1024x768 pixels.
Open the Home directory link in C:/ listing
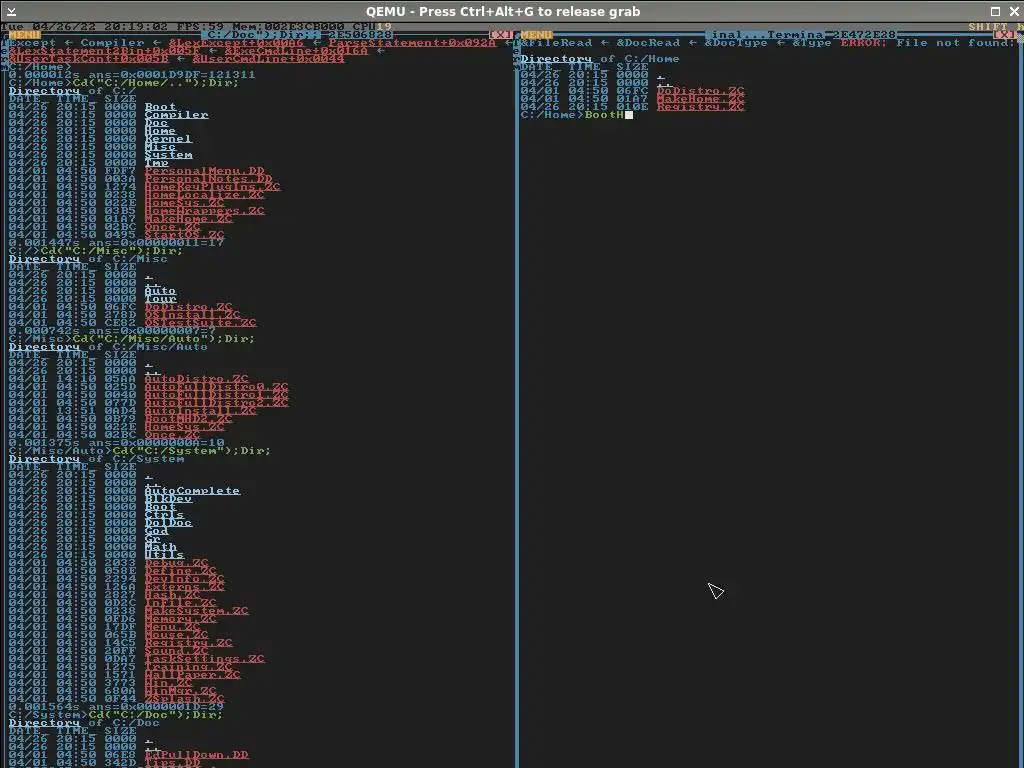[160, 131]
